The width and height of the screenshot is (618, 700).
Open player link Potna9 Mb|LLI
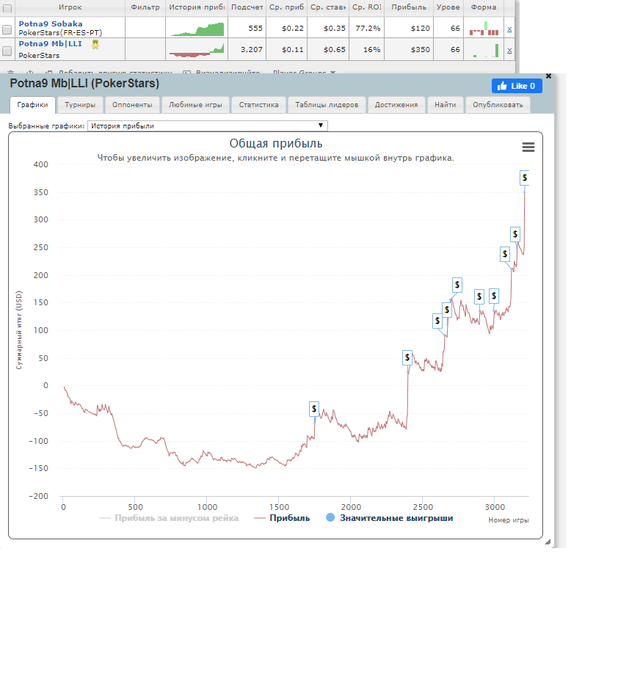(50, 44)
